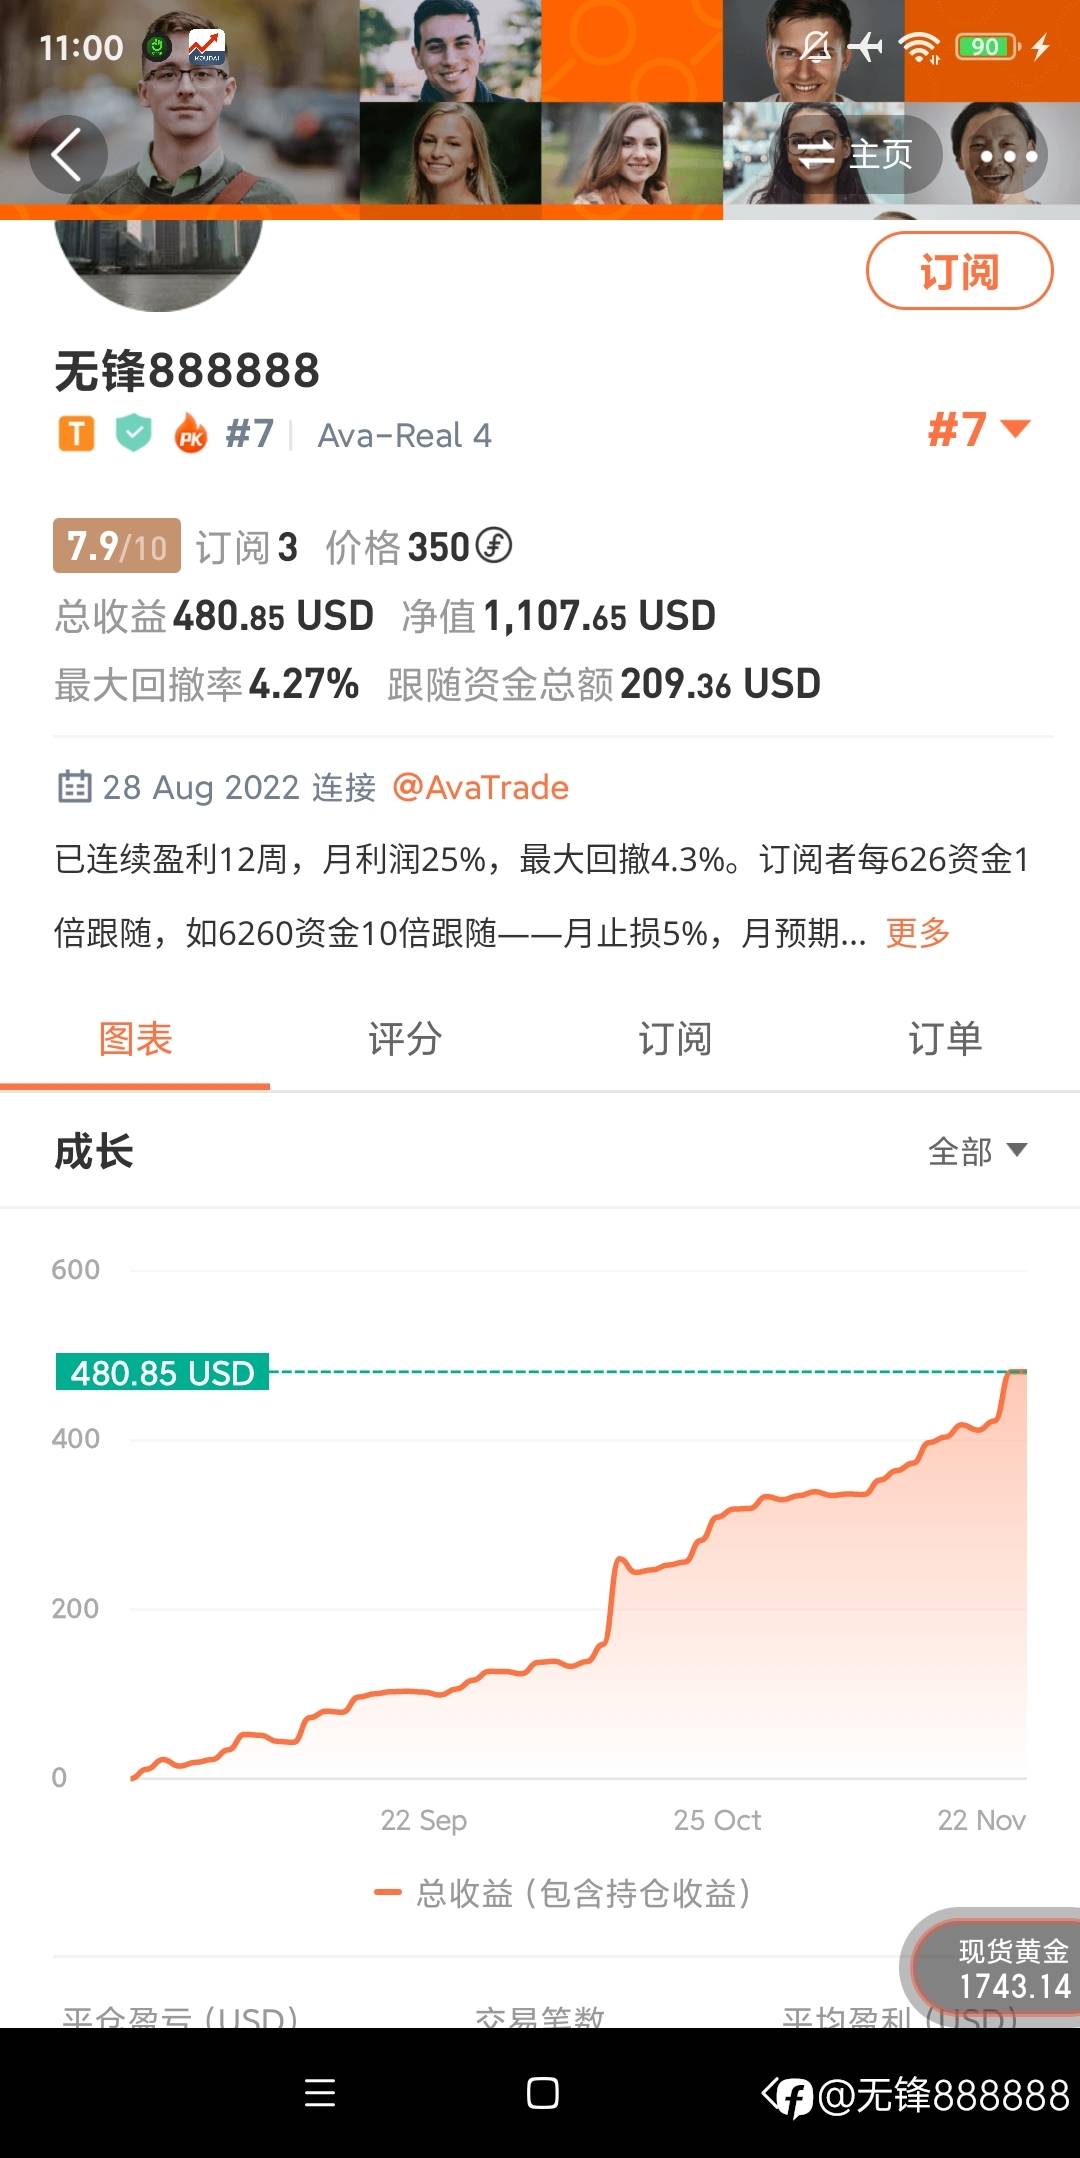Viewport: 1080px width, 2158px height.
Task: Tap the green verified shield badge
Action: 133,434
